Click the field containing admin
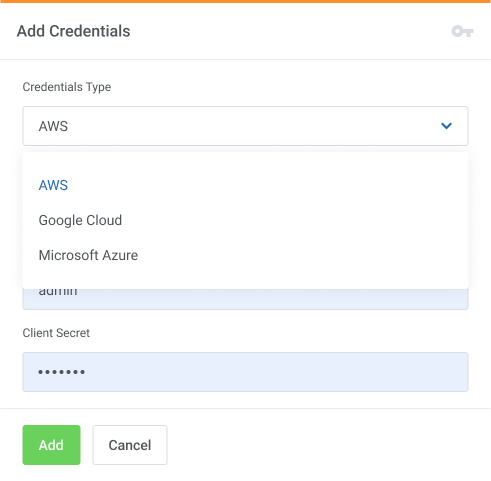The image size is (491, 481). 245,299
